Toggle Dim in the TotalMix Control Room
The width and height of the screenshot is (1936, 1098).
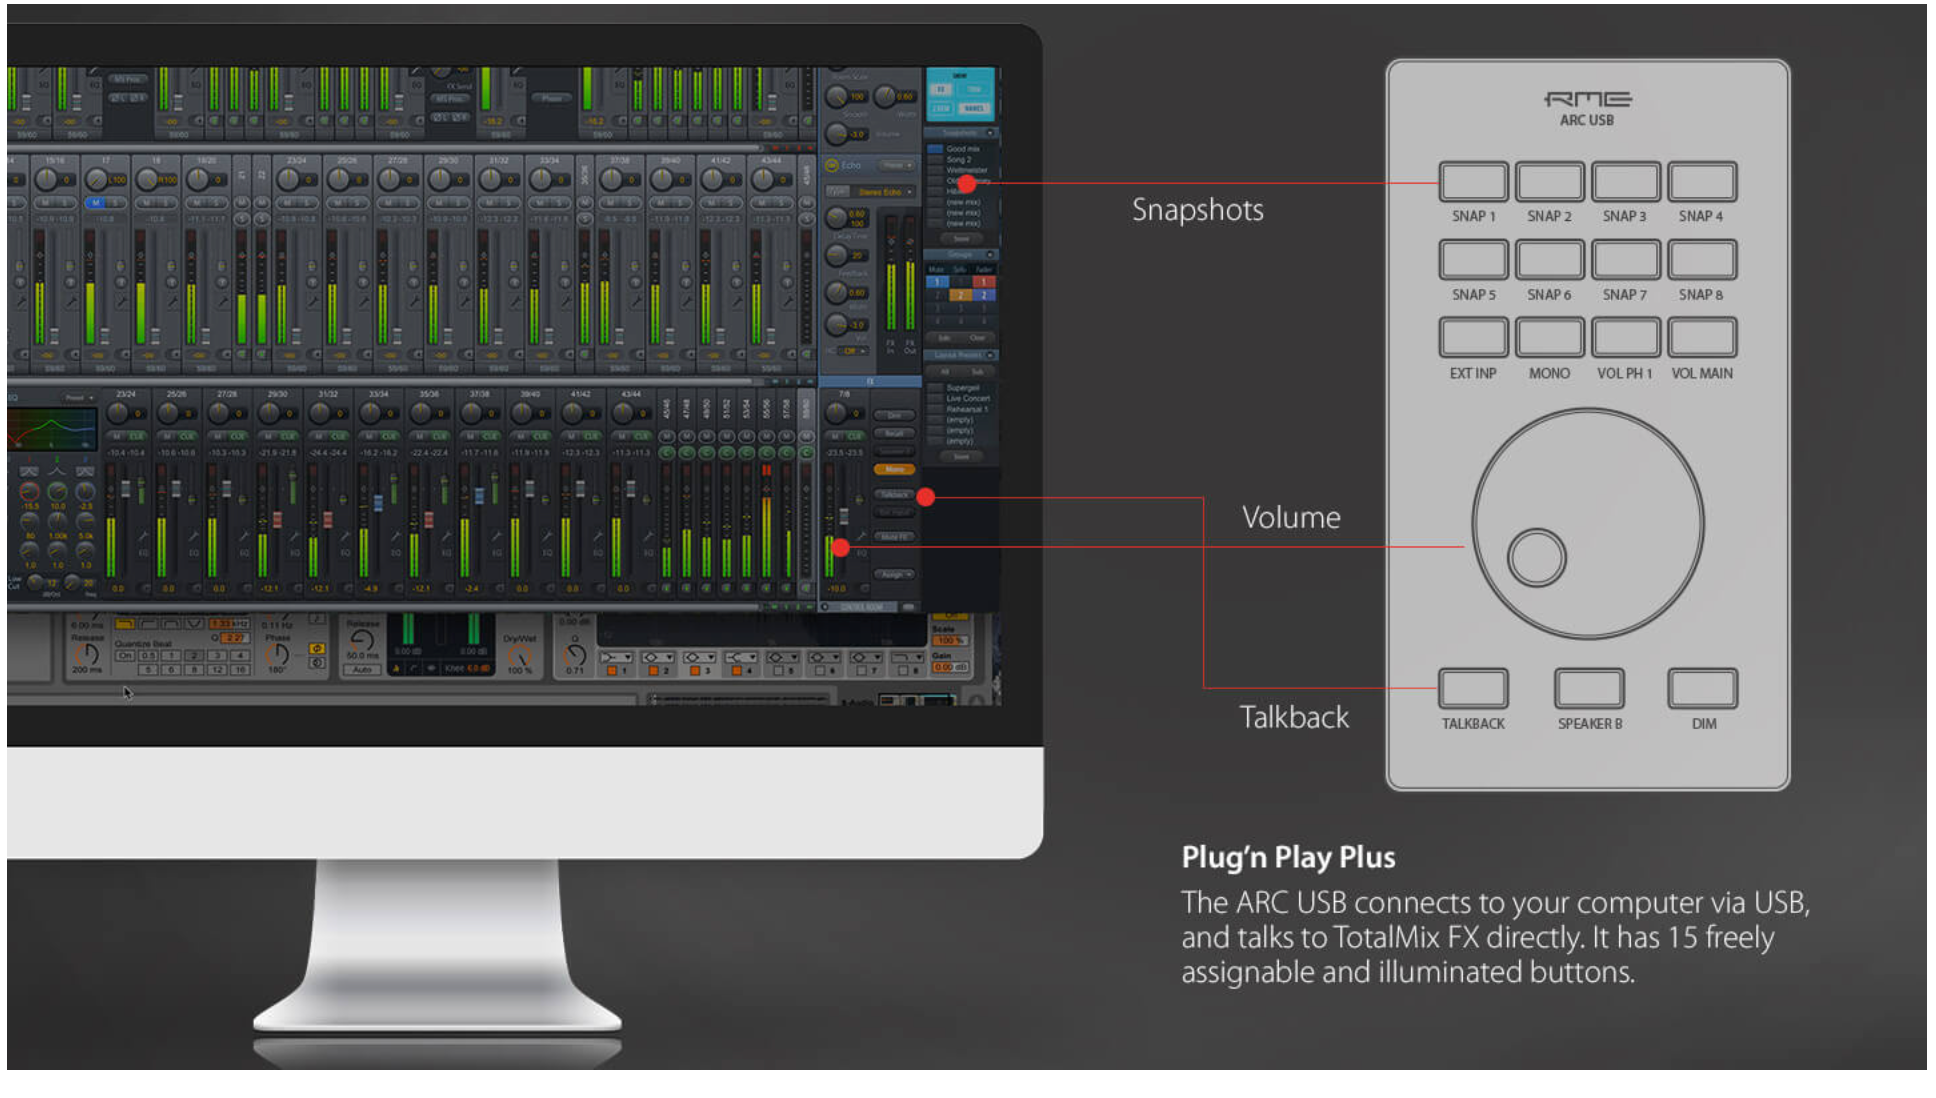[x=894, y=415]
